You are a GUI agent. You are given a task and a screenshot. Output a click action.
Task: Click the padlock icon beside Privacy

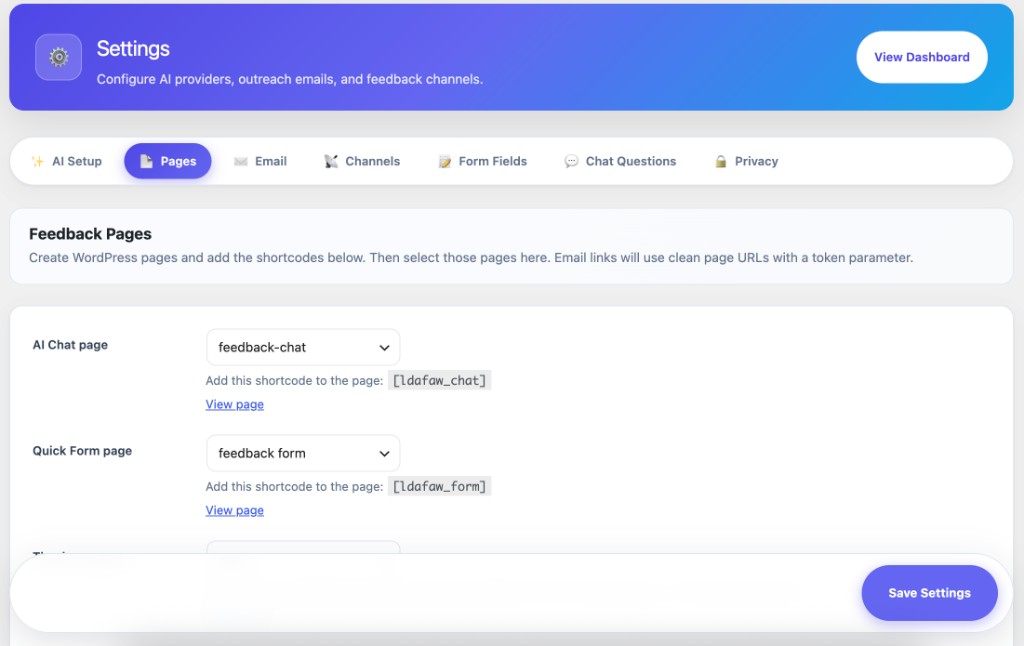click(x=720, y=161)
